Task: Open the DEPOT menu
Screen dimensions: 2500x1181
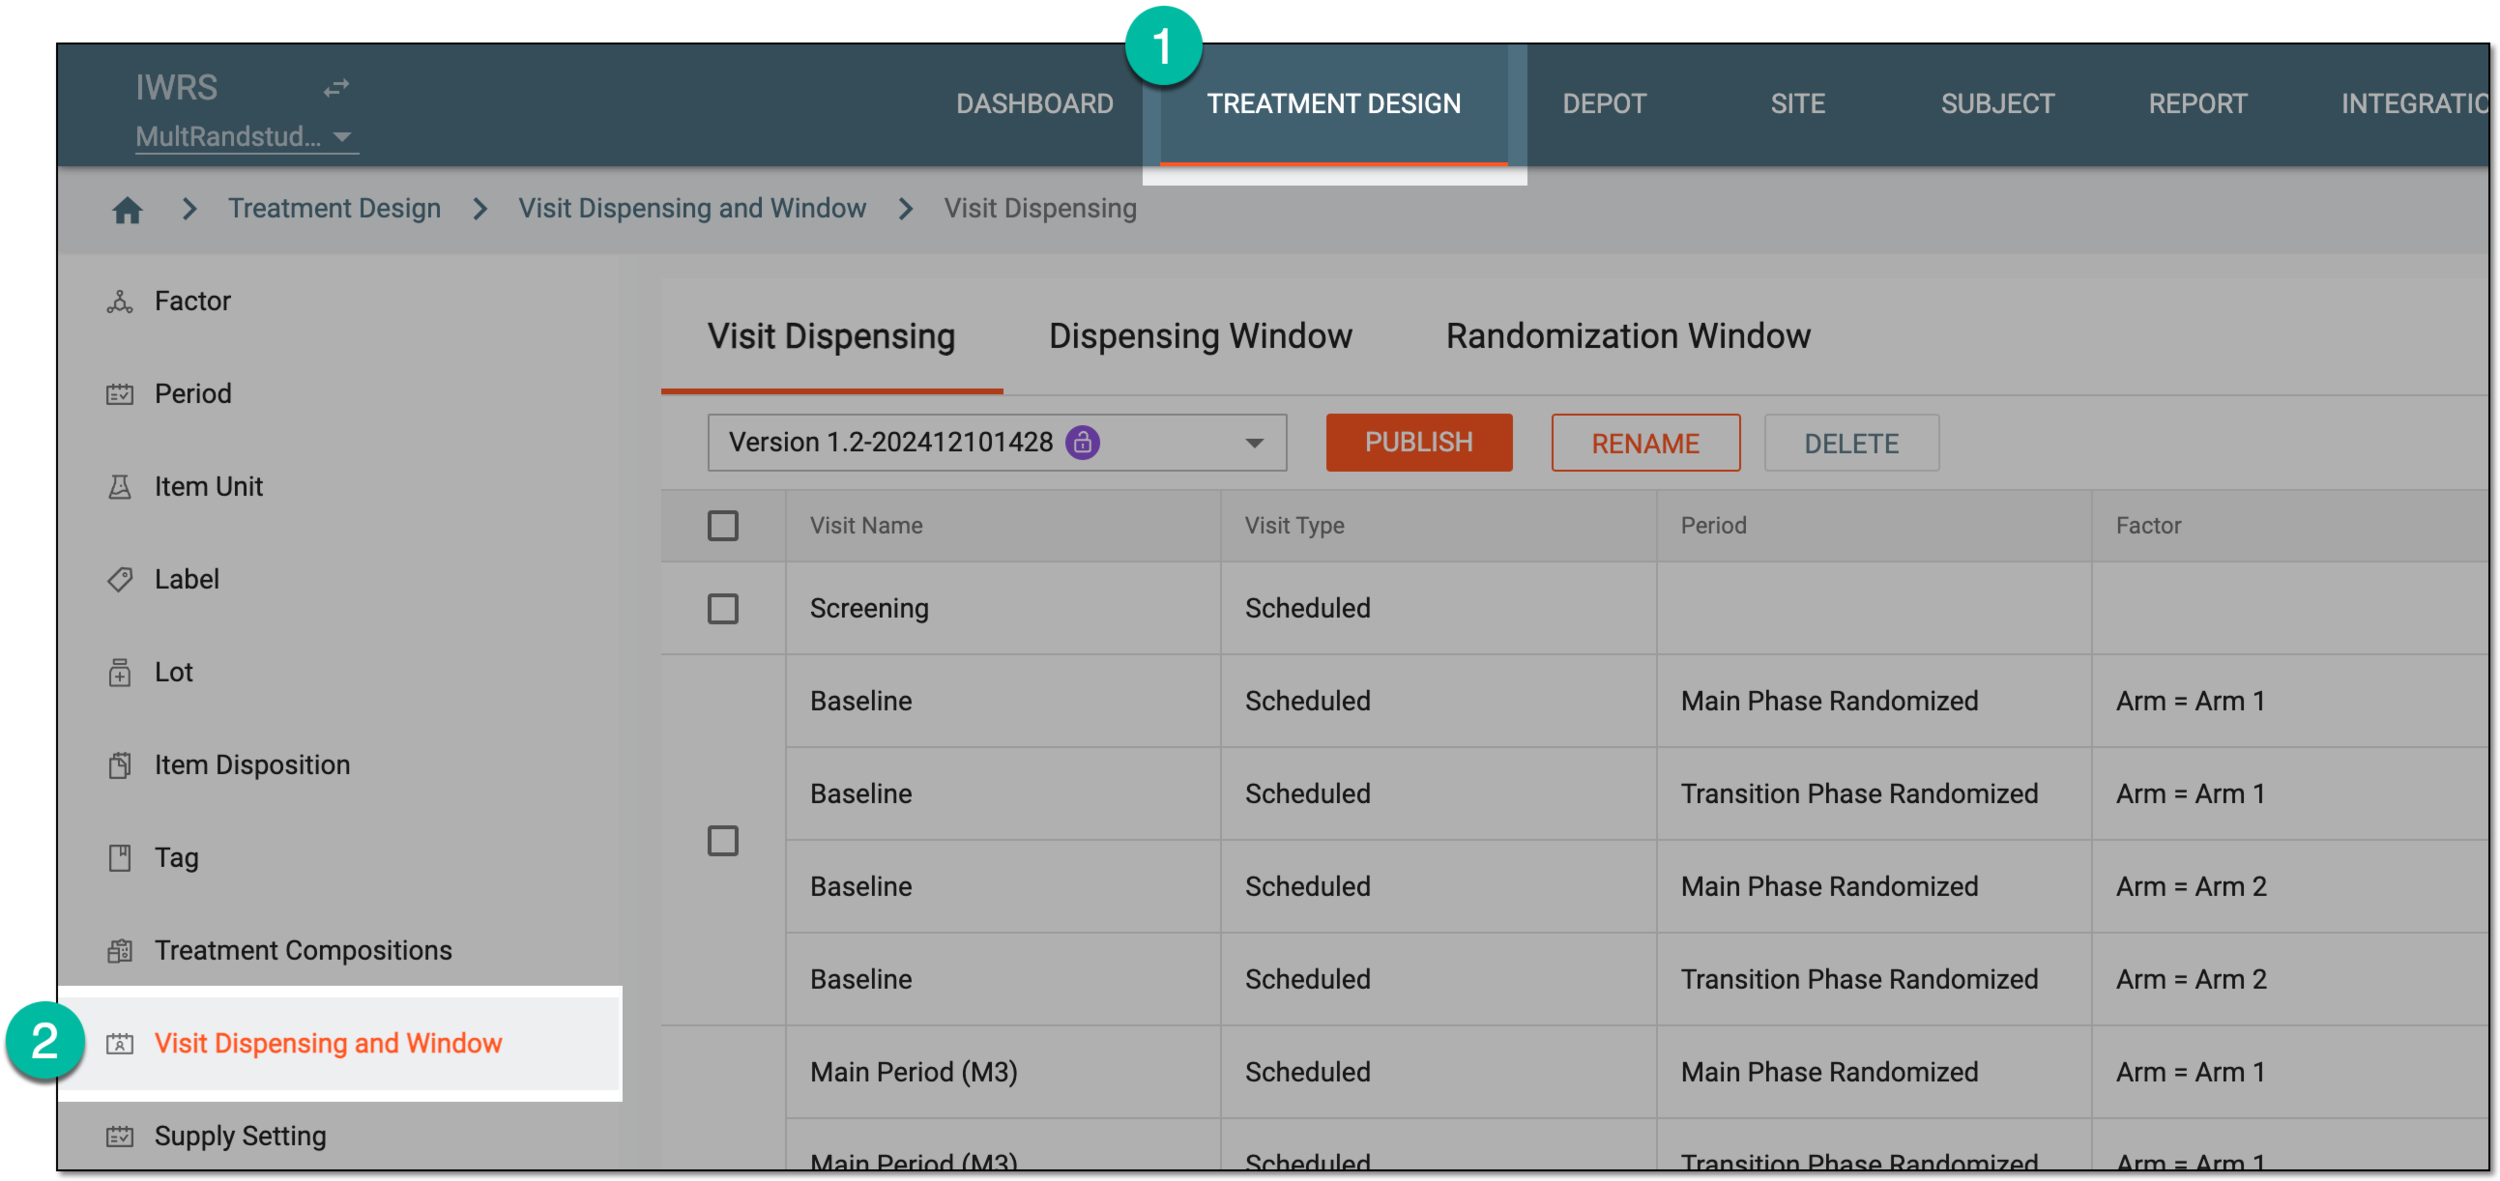Action: tap(1604, 104)
